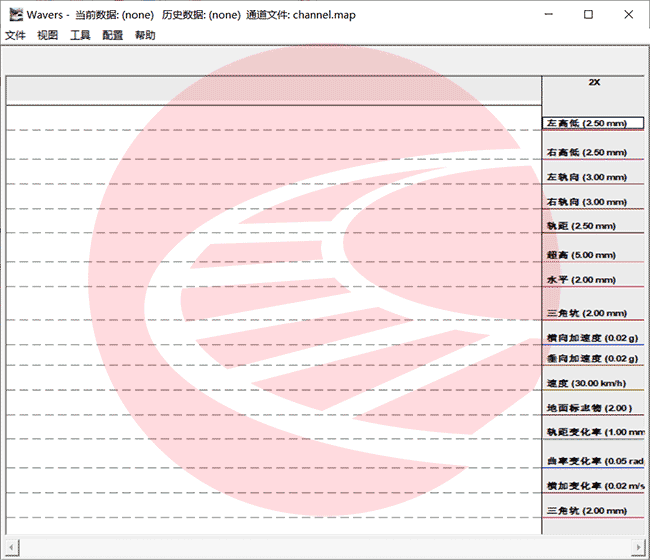Open the 文件 menu

click(x=15, y=35)
